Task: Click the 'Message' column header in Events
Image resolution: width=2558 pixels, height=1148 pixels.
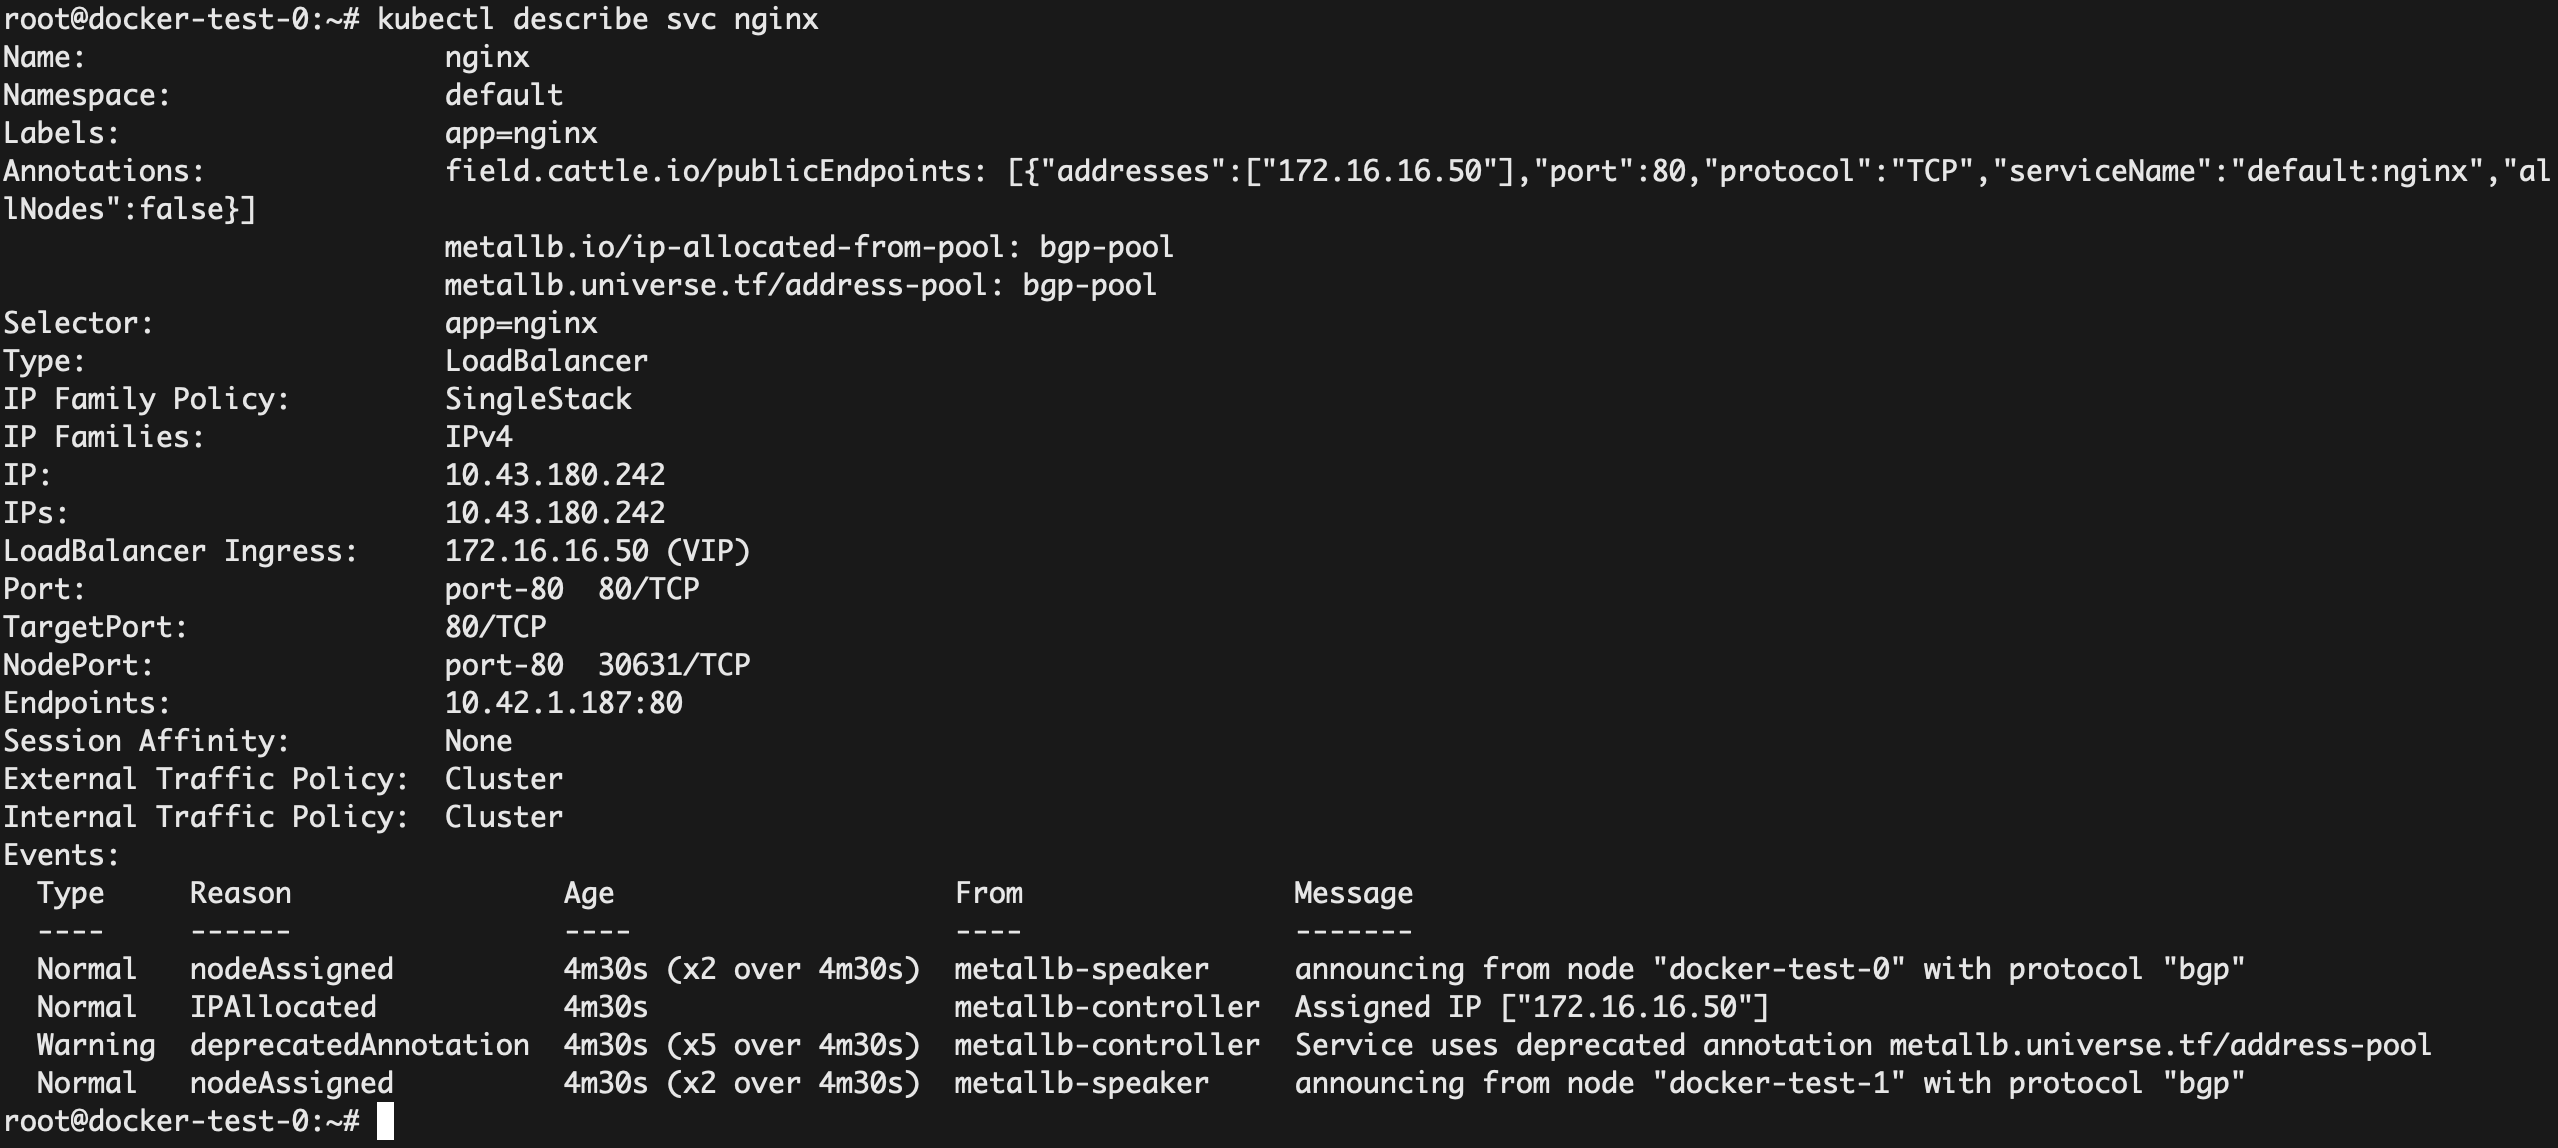Action: [x=1353, y=893]
